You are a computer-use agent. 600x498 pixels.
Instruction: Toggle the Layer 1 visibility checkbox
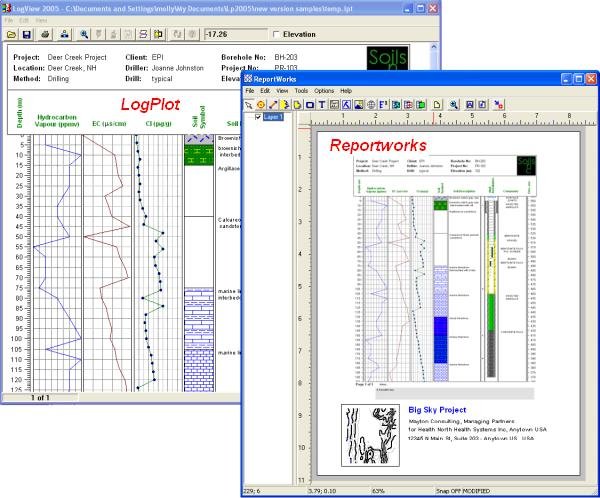[x=258, y=117]
